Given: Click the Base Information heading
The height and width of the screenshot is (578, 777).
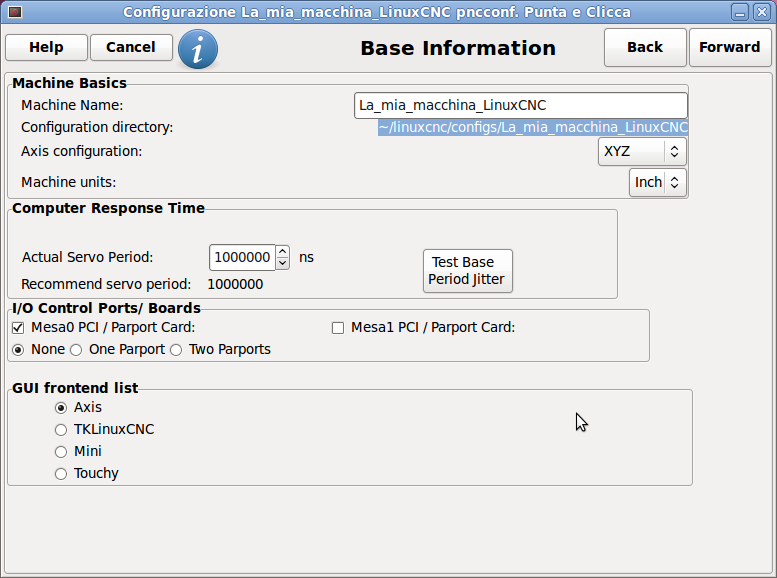Looking at the screenshot, I should [458, 48].
